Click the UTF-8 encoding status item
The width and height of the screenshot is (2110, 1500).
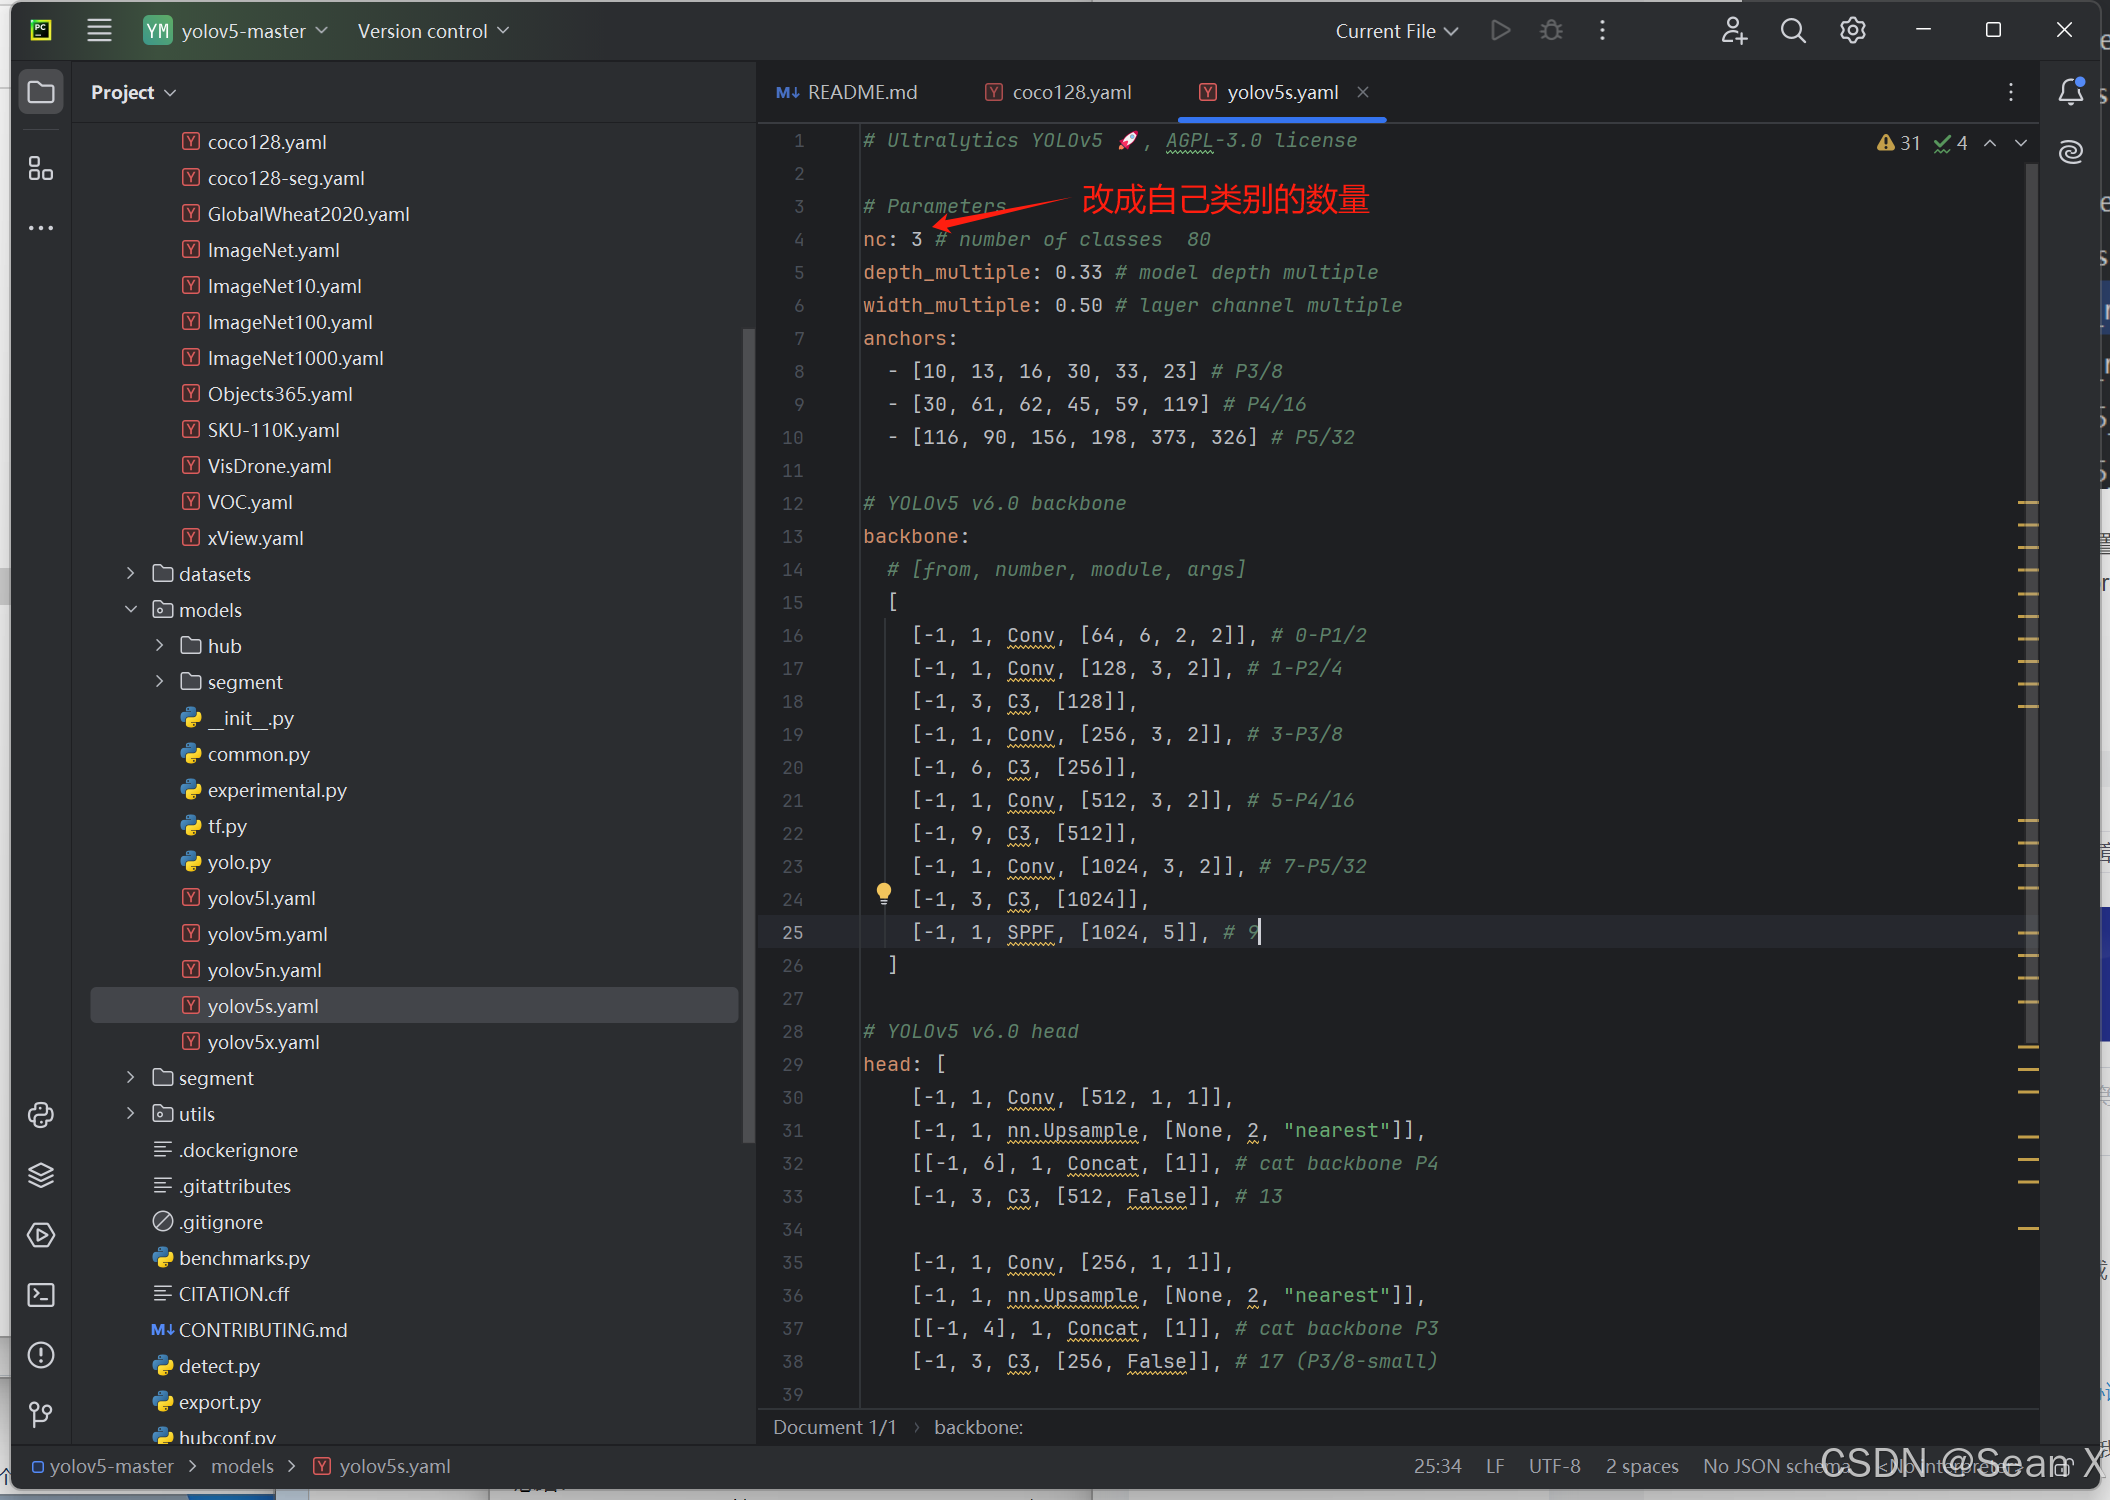1555,1466
